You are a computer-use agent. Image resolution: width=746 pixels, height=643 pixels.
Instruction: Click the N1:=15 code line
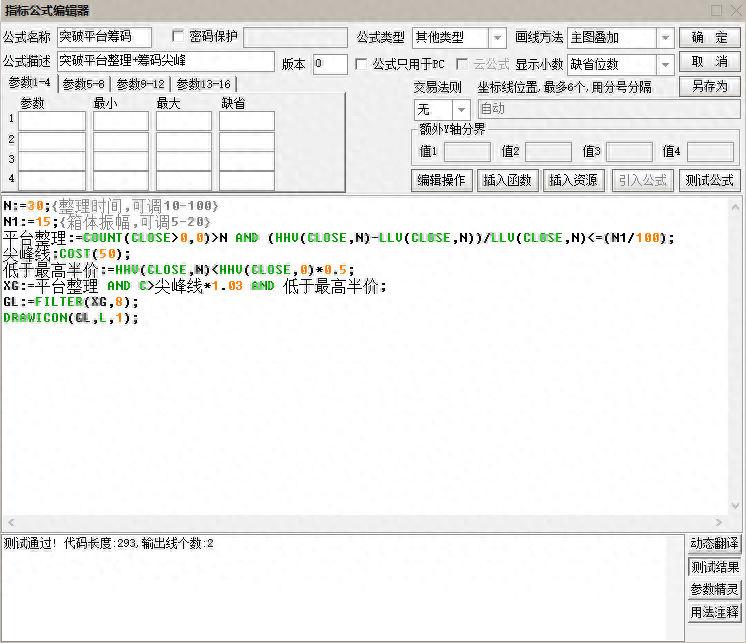tap(106, 222)
